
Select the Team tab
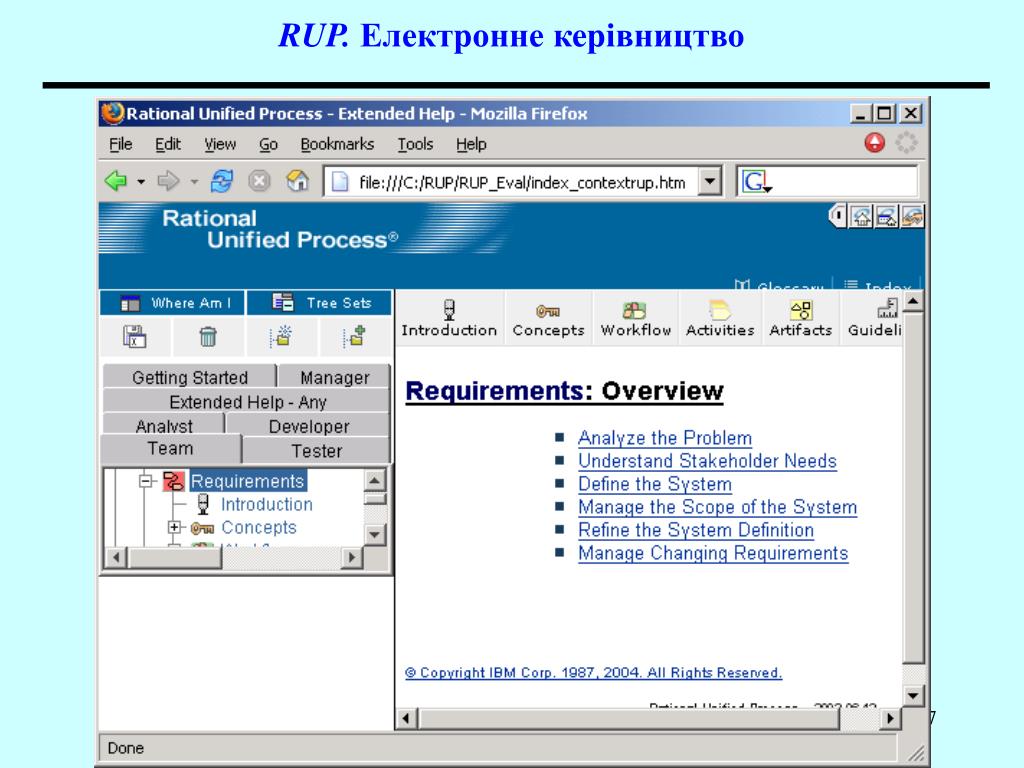tap(170, 449)
